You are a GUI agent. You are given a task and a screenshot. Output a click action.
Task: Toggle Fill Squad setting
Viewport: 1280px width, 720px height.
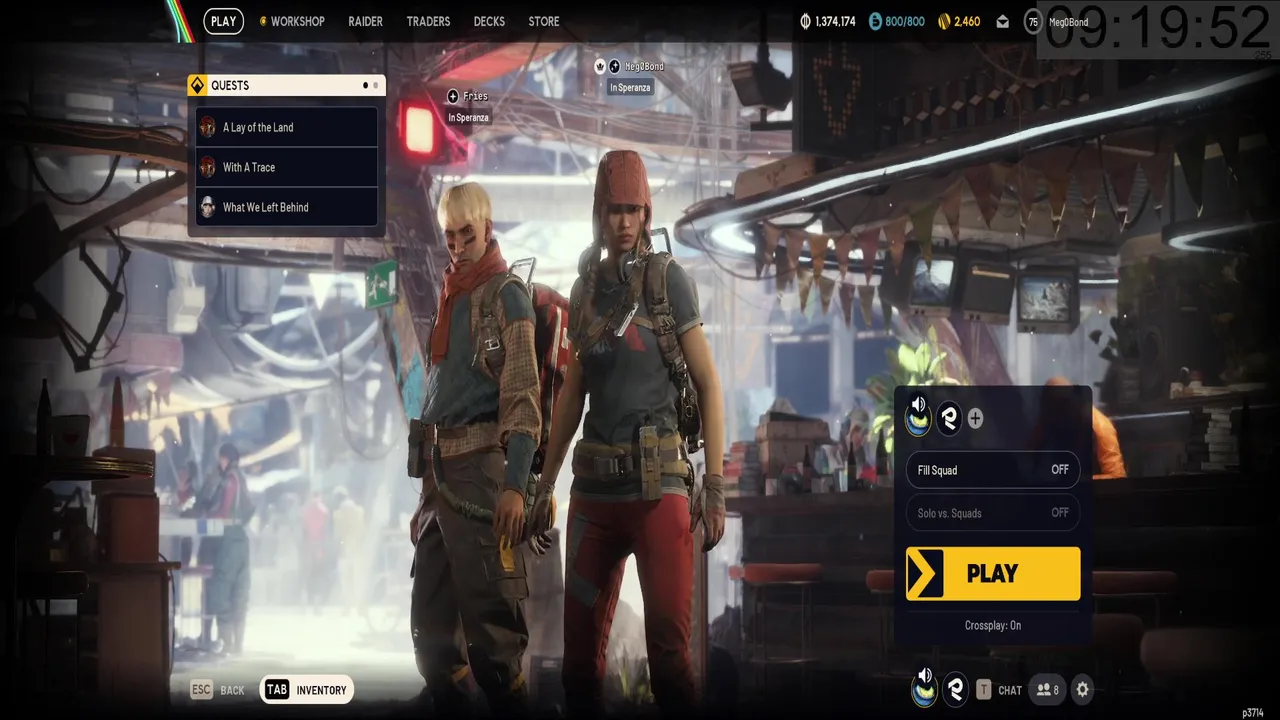pos(993,470)
